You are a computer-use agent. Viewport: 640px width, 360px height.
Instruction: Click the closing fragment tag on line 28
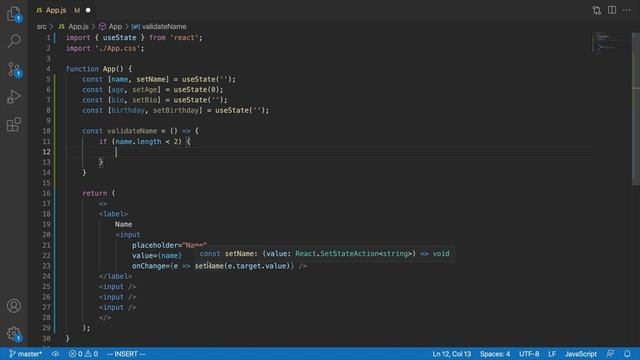point(105,318)
